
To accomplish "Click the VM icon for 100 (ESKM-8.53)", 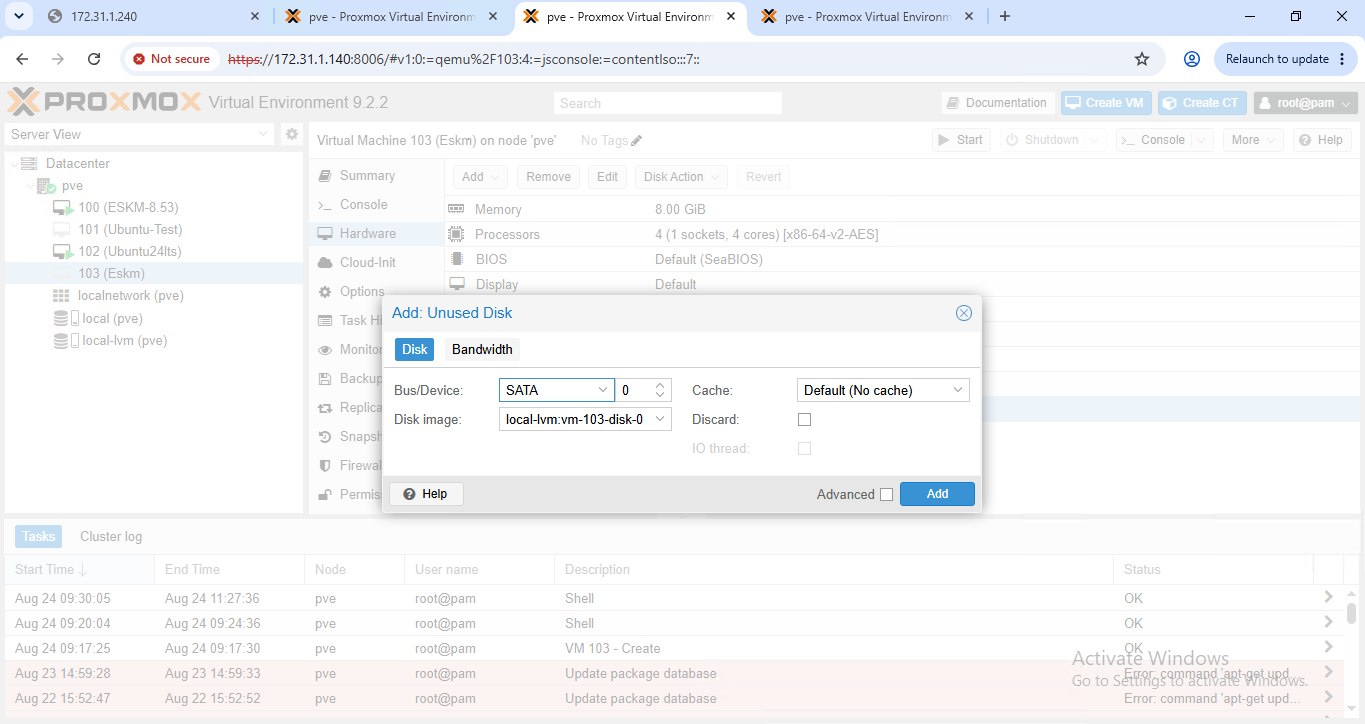I will [63, 208].
